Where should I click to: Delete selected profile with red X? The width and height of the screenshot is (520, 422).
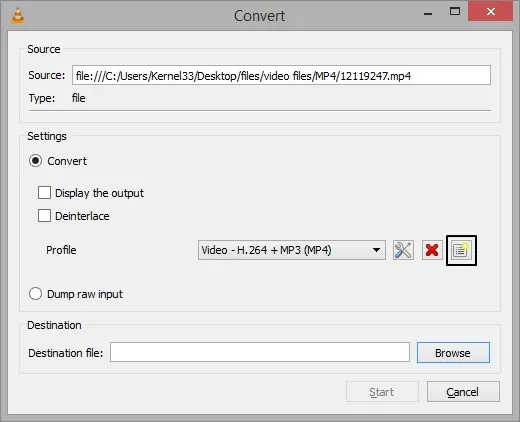[432, 250]
